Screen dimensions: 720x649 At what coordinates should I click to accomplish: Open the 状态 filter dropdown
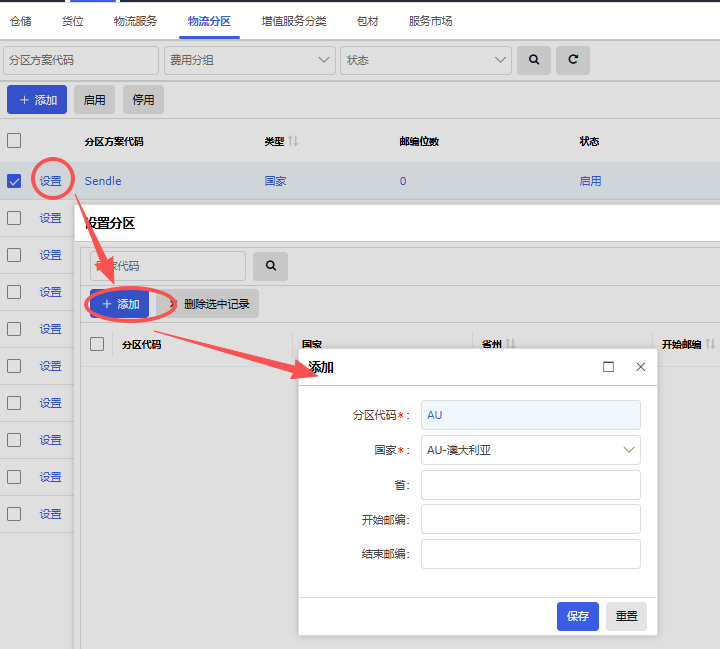pyautogui.click(x=425, y=60)
